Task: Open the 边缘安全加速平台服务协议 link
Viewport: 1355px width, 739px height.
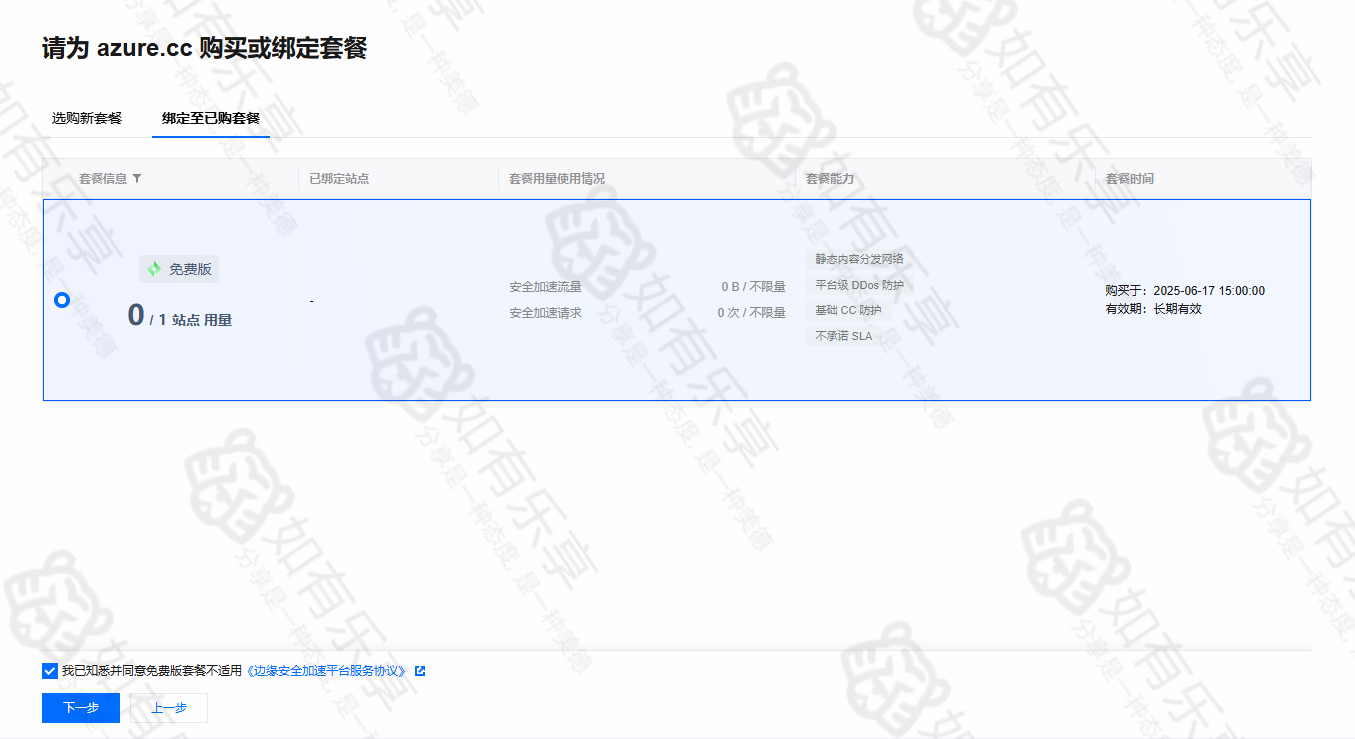Action: coord(327,671)
